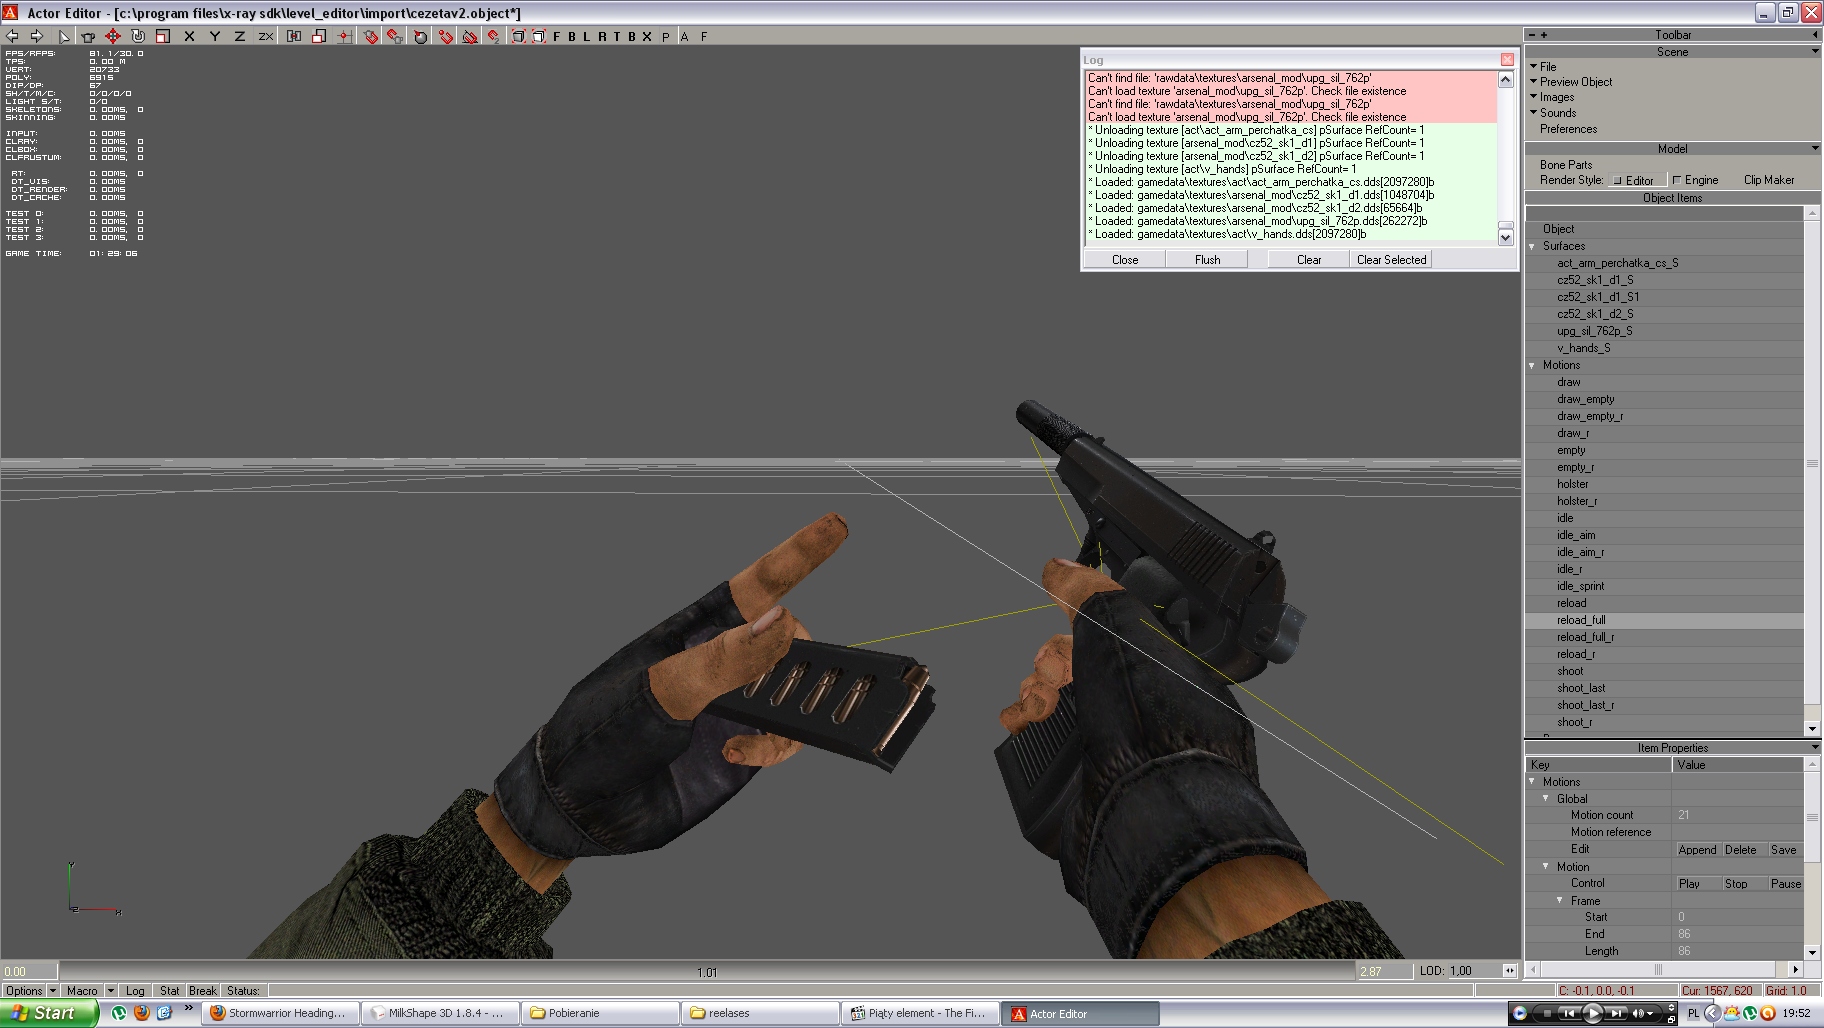Open the Preferences entry in Scene

pos(1568,129)
